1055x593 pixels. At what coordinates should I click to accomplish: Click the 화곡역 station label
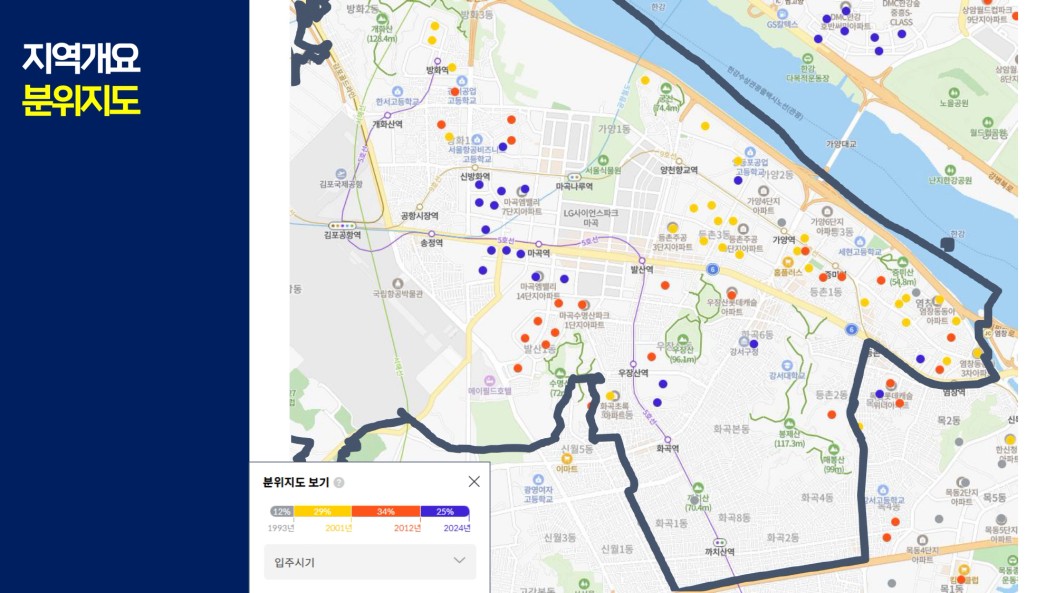click(667, 448)
